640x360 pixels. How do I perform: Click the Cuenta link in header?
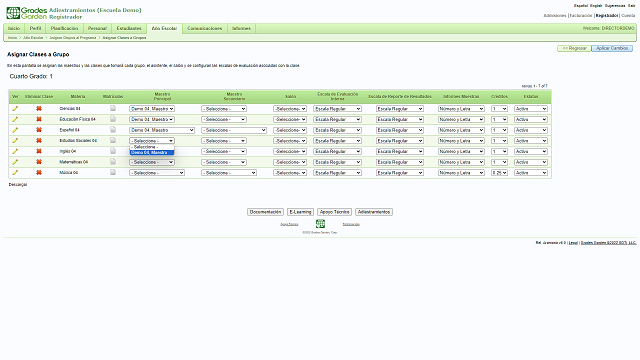[628, 16]
